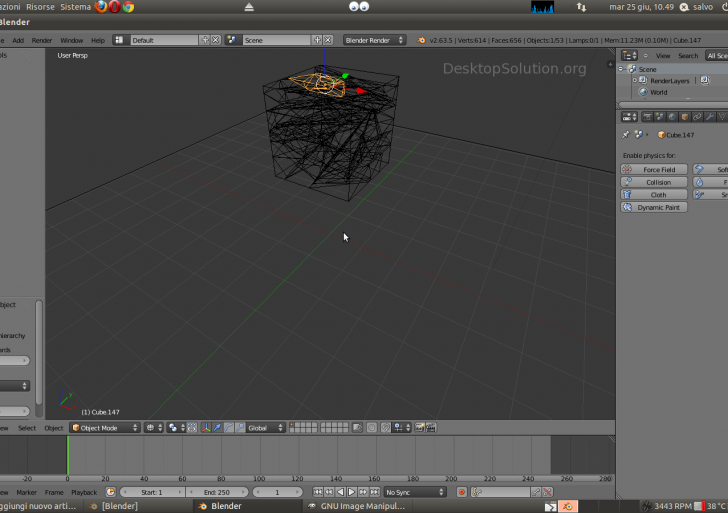Click the Force Field physics button
This screenshot has width=728, height=513.
(x=655, y=170)
